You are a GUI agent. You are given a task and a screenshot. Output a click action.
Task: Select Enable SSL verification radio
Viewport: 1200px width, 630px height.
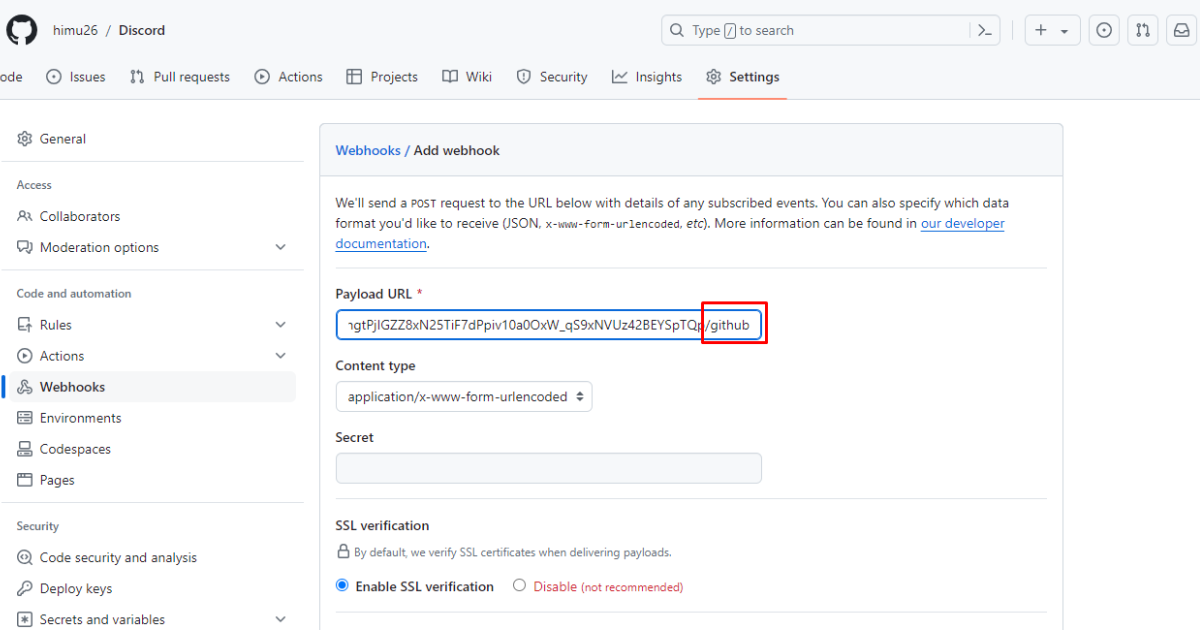[x=342, y=586]
